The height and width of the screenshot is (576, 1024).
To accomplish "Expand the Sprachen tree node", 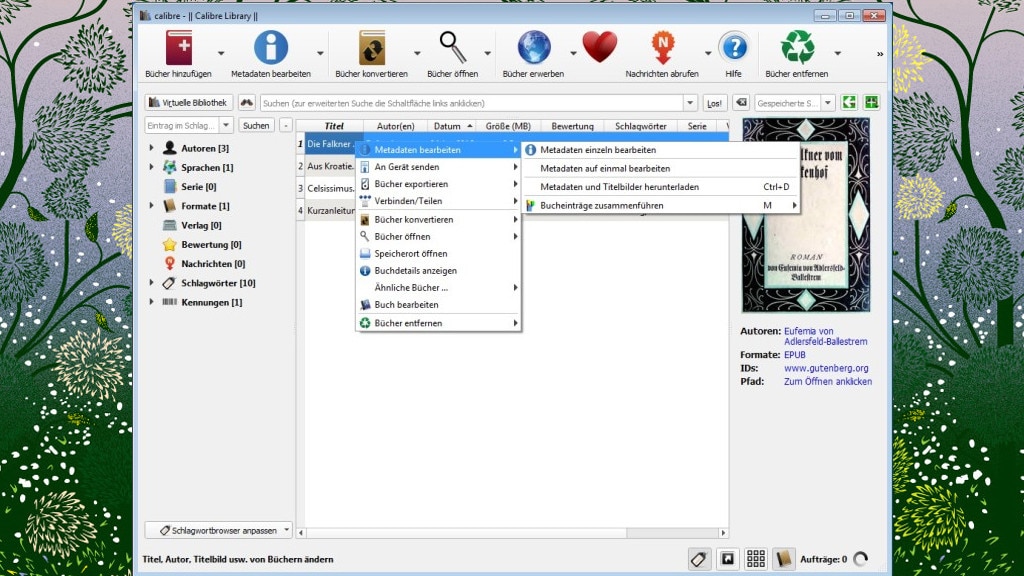I will click(x=152, y=167).
